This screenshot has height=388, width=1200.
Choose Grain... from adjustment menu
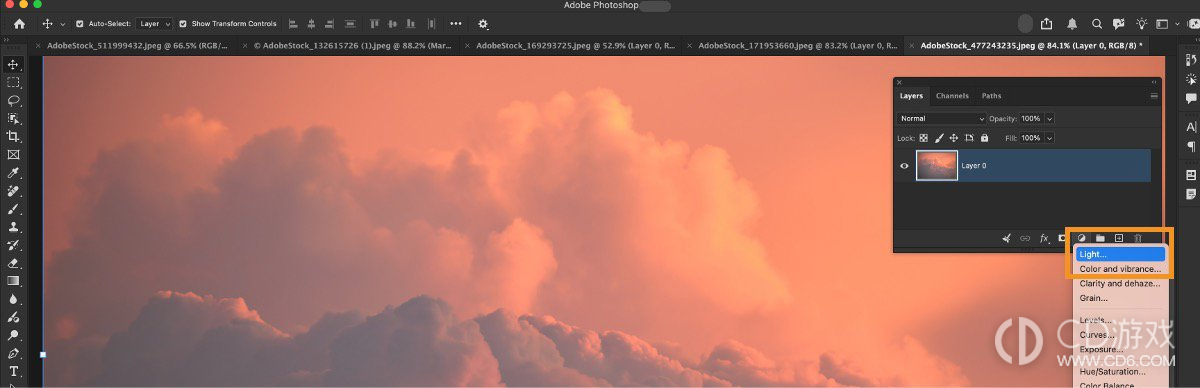[1120, 298]
